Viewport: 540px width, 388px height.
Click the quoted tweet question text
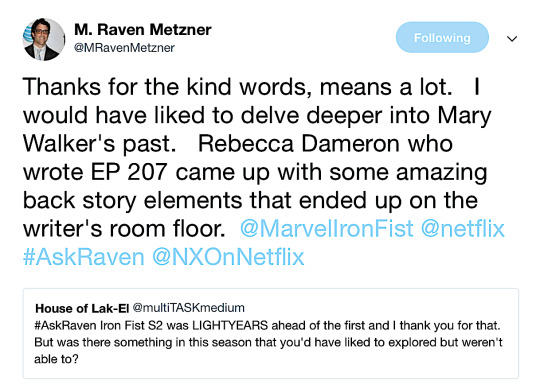(x=268, y=342)
